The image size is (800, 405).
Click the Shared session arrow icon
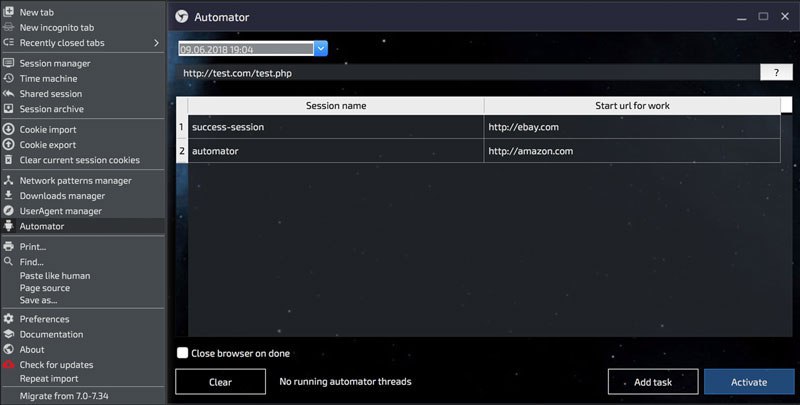8,93
